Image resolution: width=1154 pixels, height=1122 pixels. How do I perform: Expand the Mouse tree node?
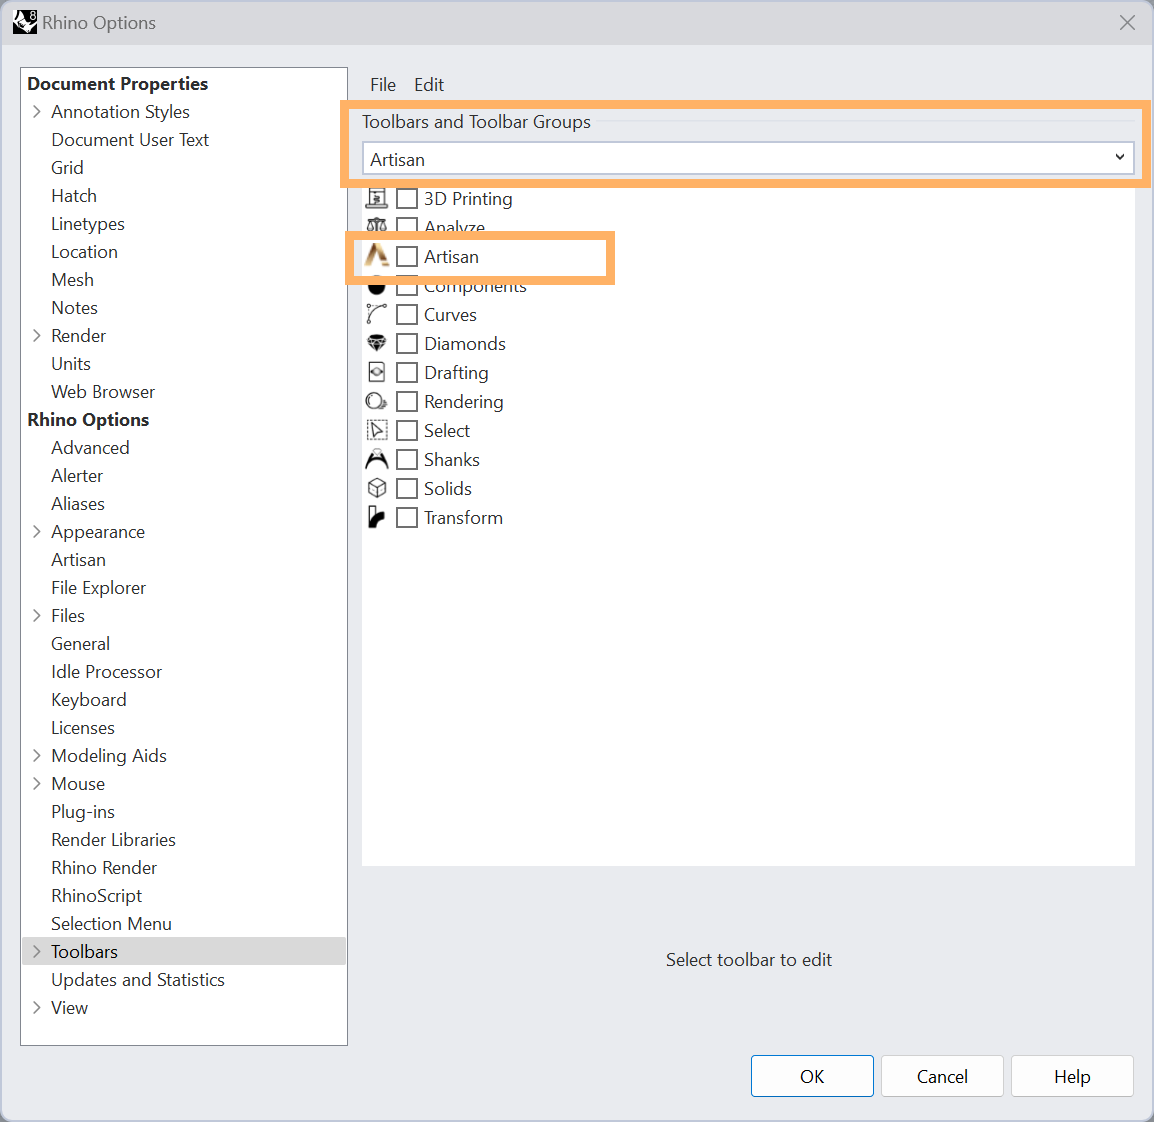click(37, 784)
